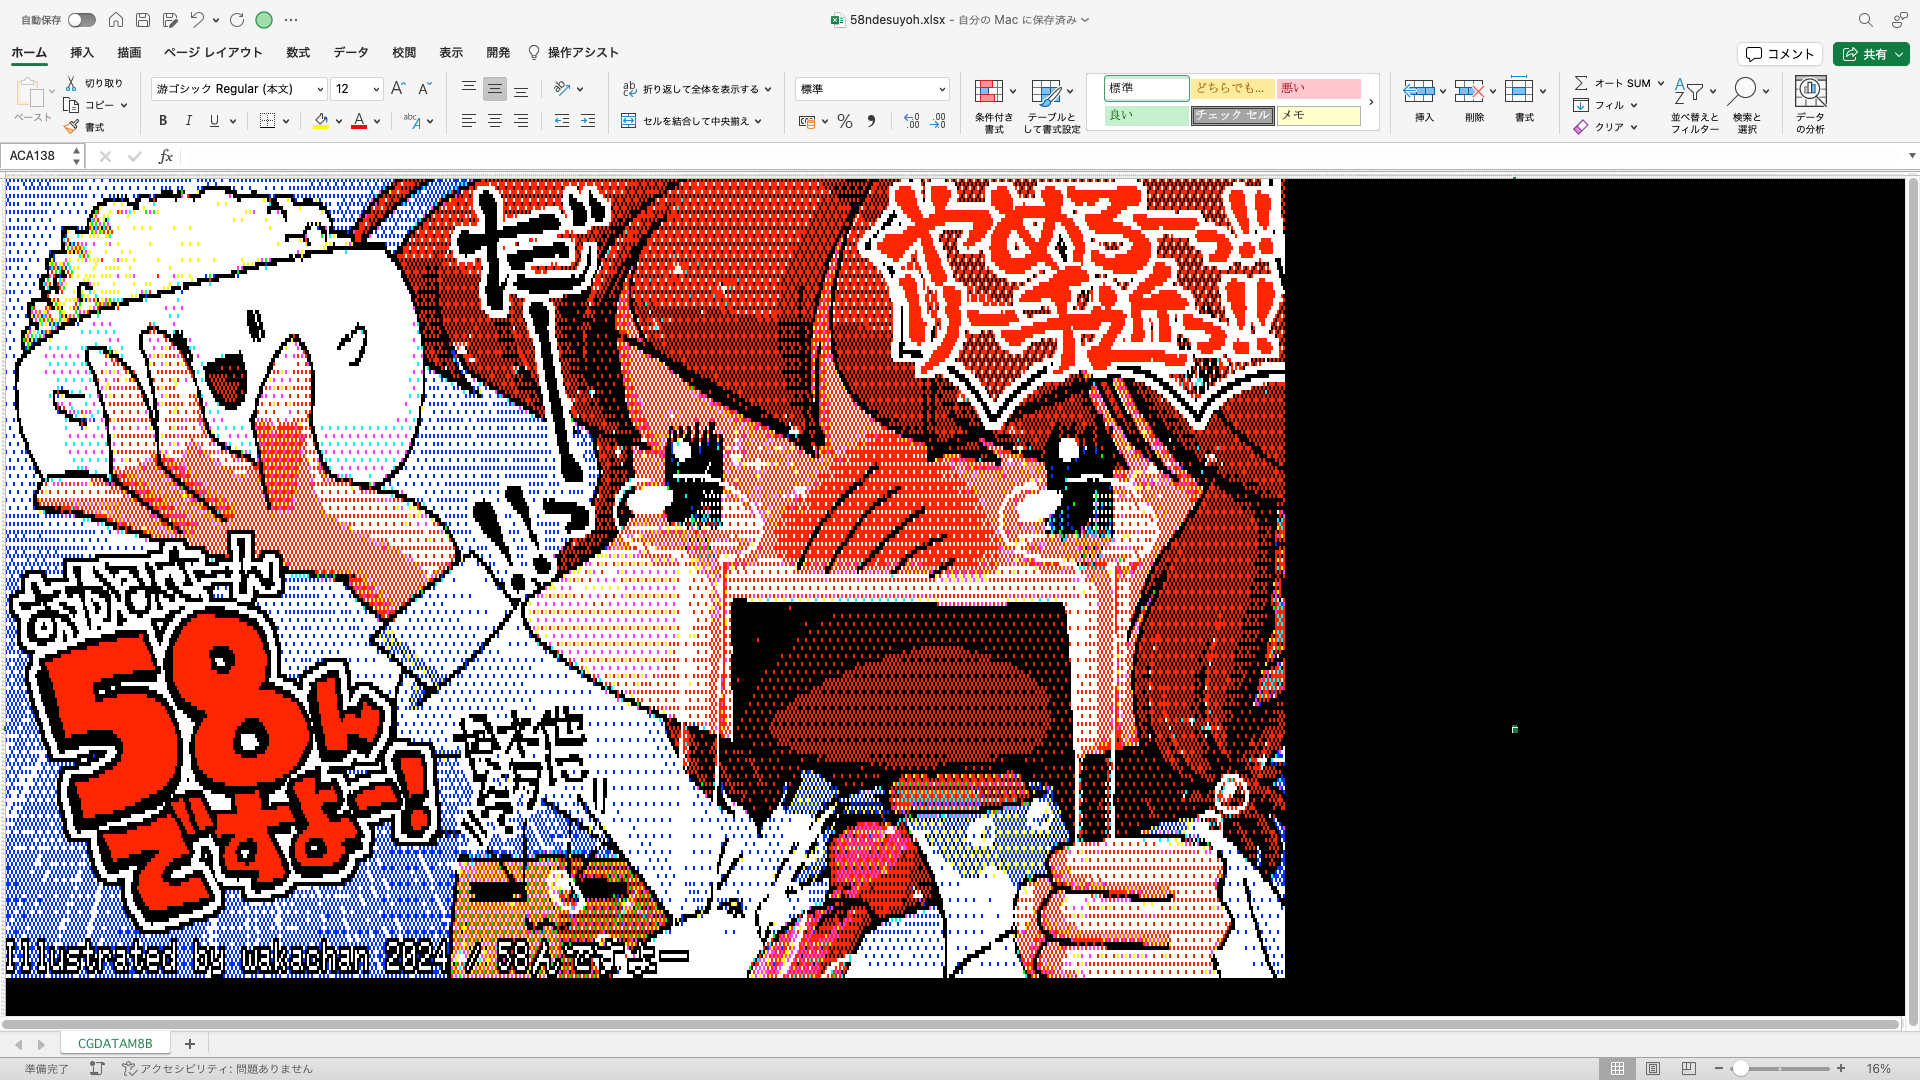Viewport: 1920px width, 1080px height.
Task: Click the comma style icon
Action: [x=871, y=121]
